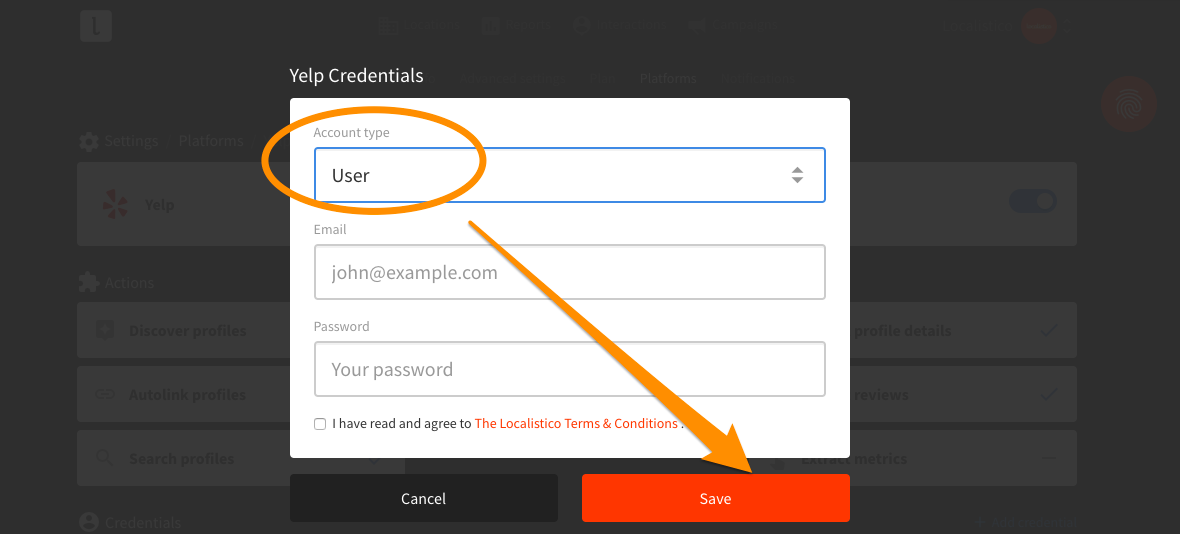Screen dimensions: 1180x534
Task: Click the Password input field
Action: 570,369
